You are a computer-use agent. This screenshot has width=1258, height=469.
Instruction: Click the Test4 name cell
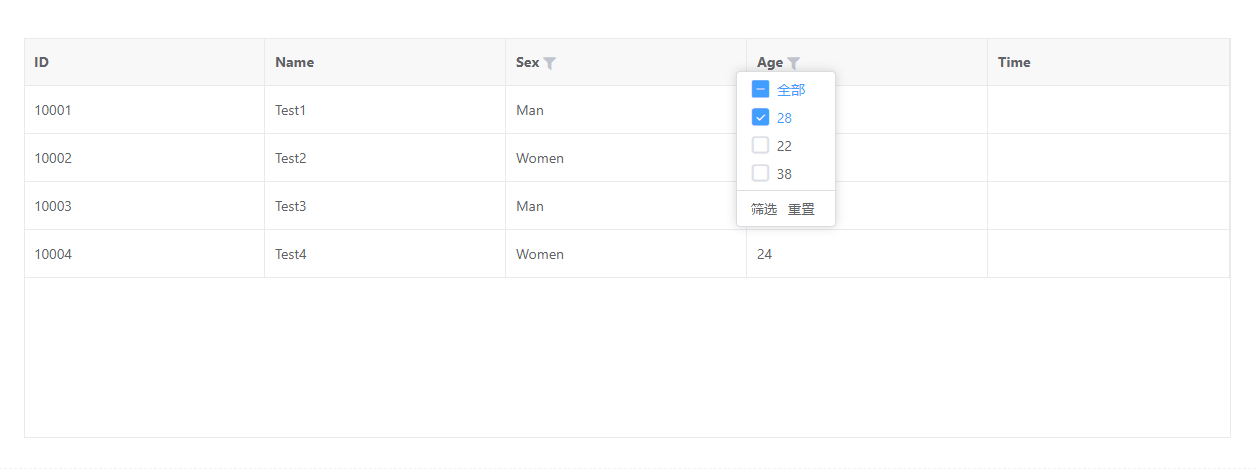click(291, 254)
